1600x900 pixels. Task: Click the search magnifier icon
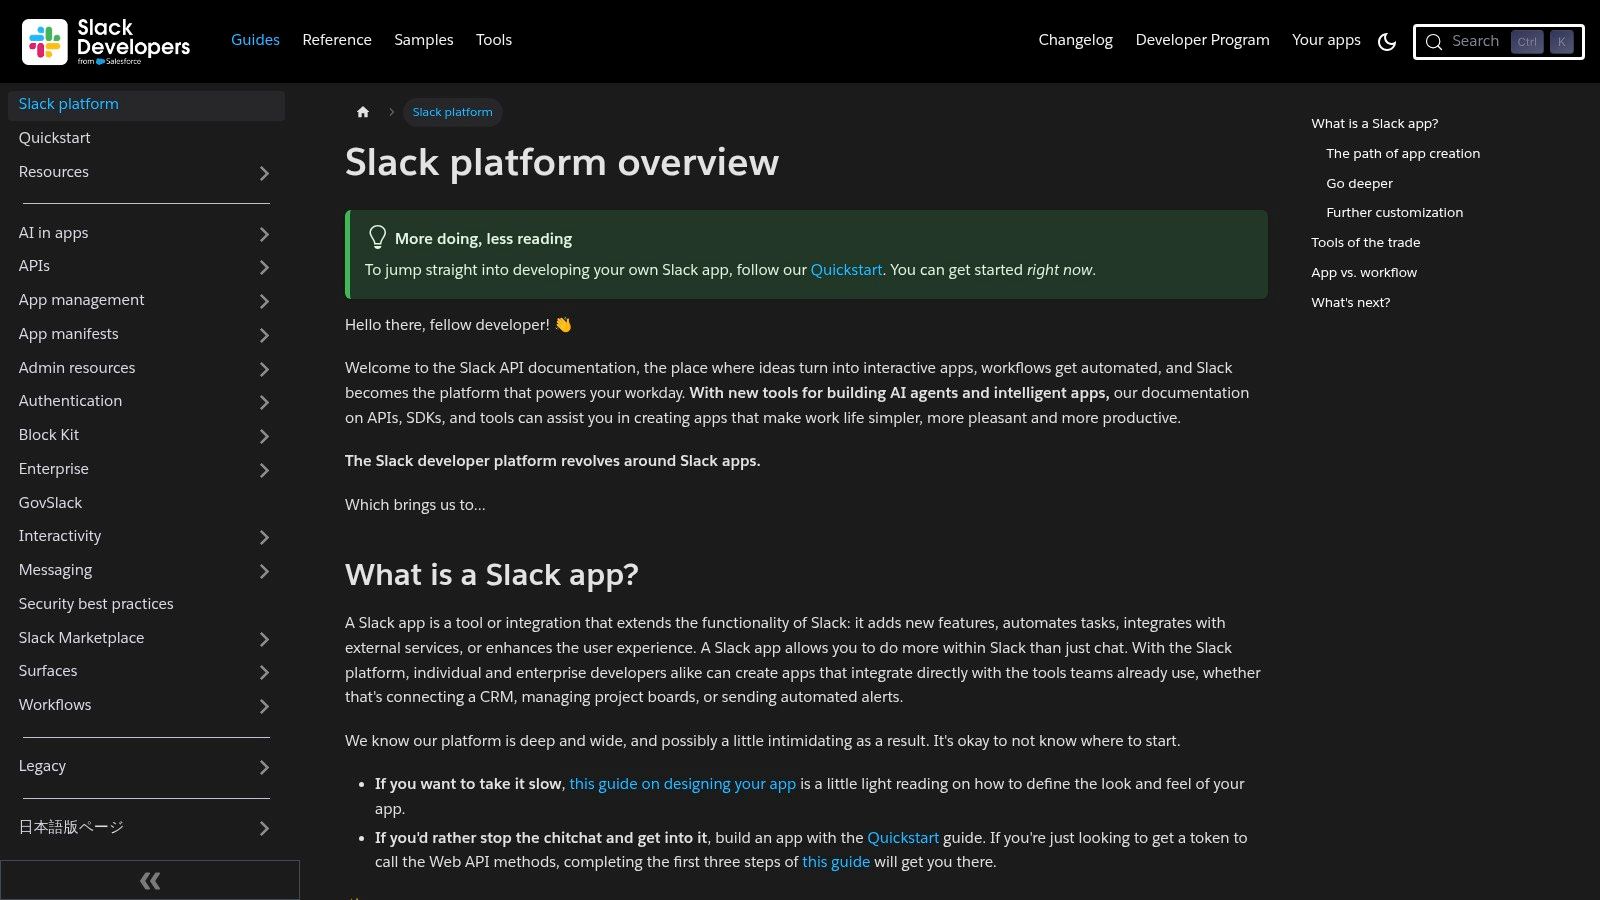[1434, 42]
